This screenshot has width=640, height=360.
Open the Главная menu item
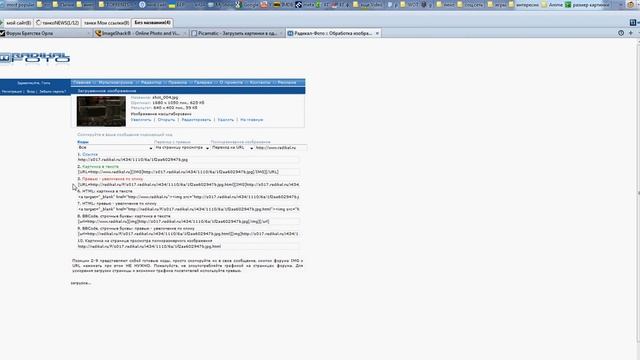[82, 82]
